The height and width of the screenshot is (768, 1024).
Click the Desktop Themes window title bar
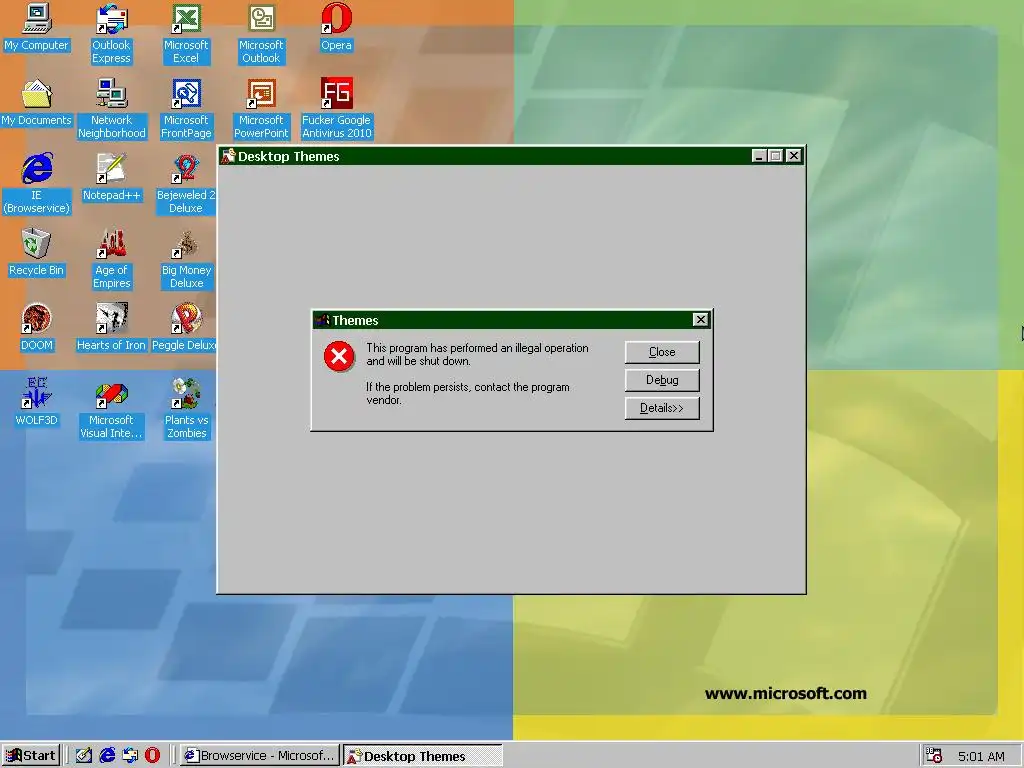511,156
